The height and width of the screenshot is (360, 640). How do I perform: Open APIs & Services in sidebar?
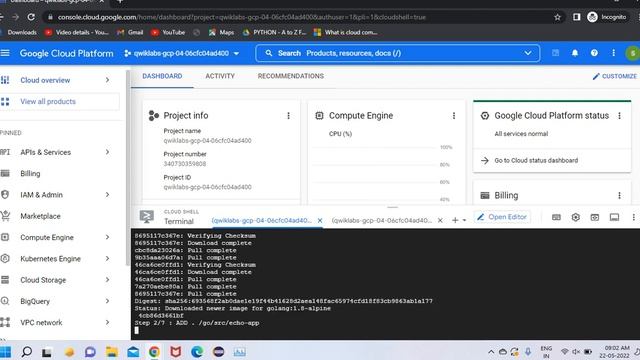click(46, 152)
